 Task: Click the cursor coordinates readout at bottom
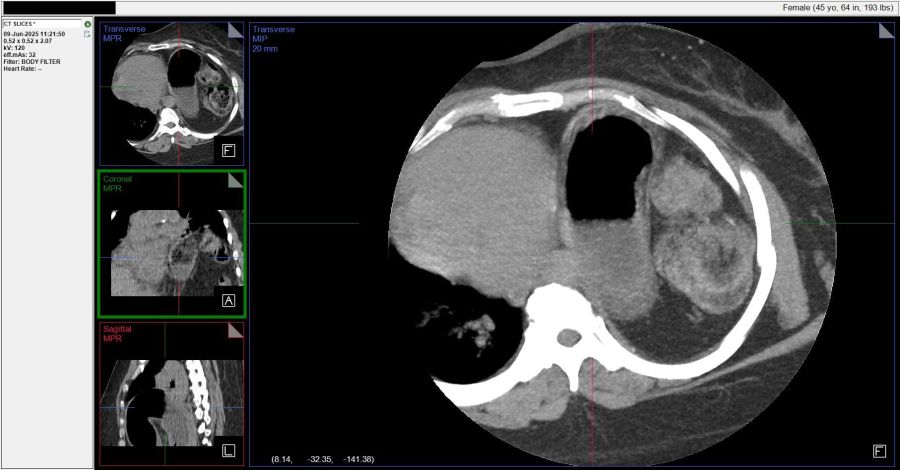(323, 459)
